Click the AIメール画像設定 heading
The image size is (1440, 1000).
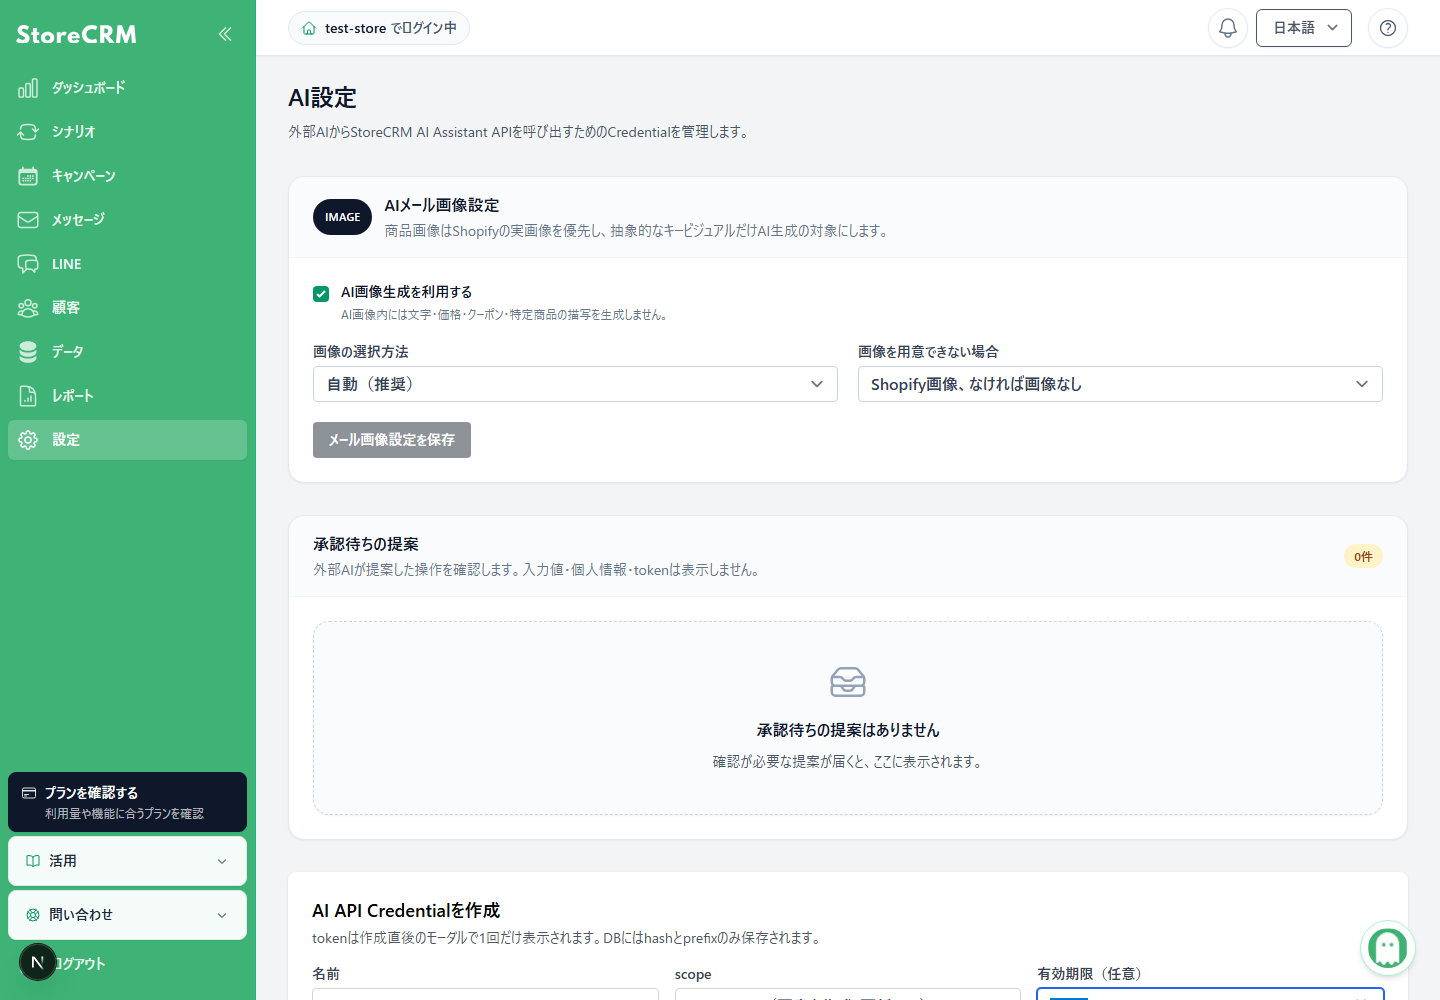coord(442,205)
